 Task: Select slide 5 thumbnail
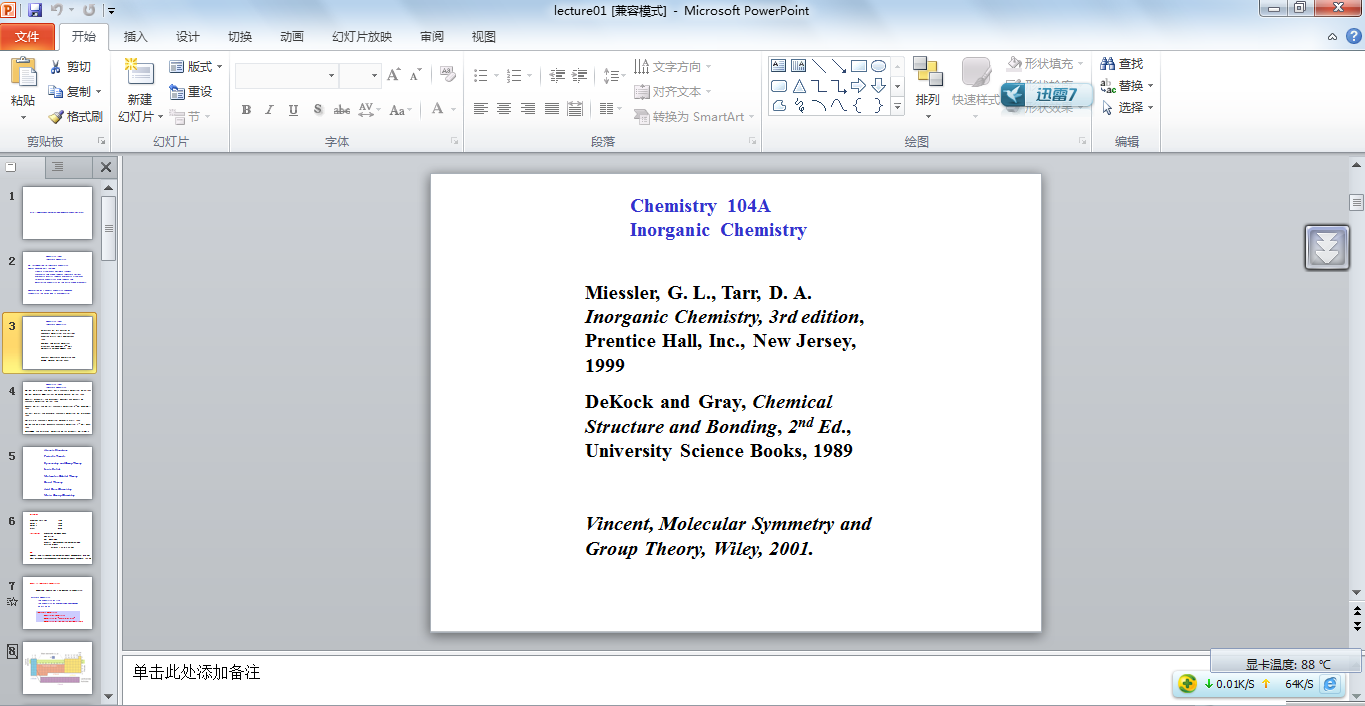[58, 473]
